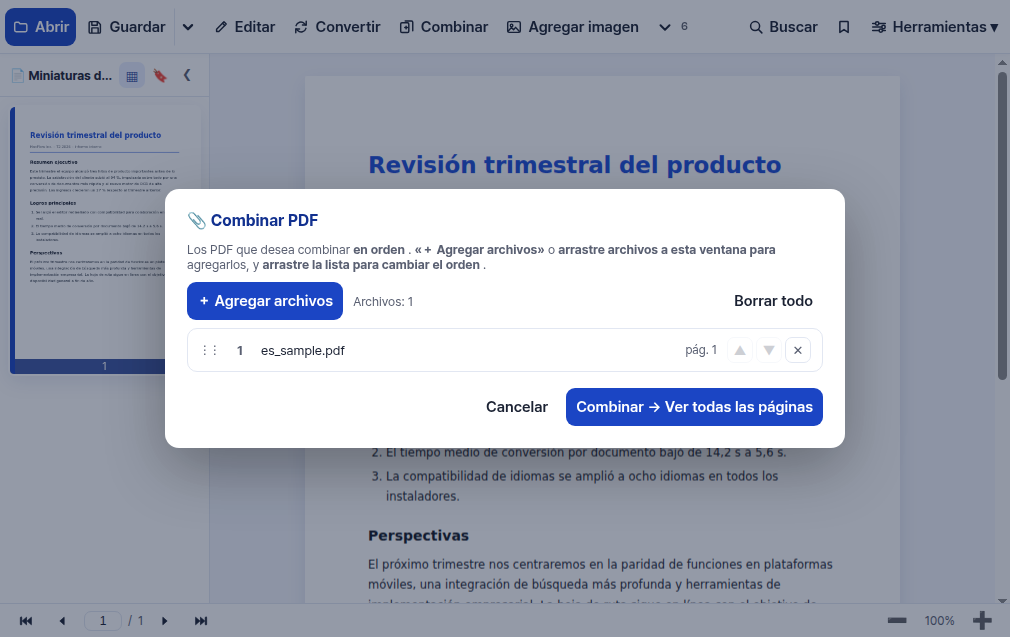Move es_sample.pdf up with the arrow
This screenshot has width=1010, height=637.
[740, 350]
